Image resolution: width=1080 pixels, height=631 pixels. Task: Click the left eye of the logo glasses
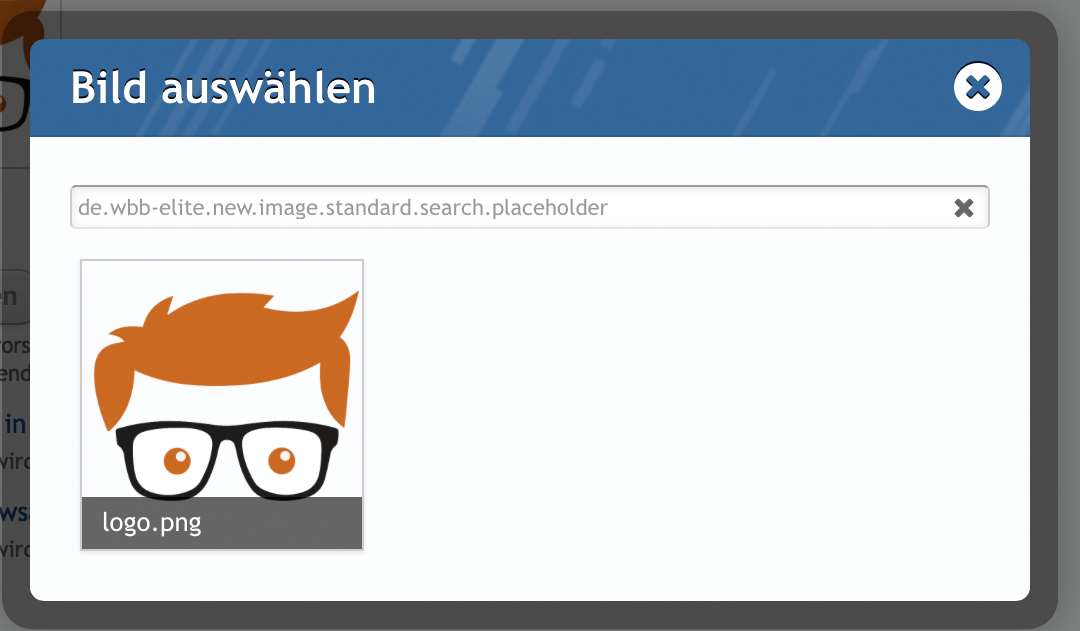pyautogui.click(x=177, y=459)
